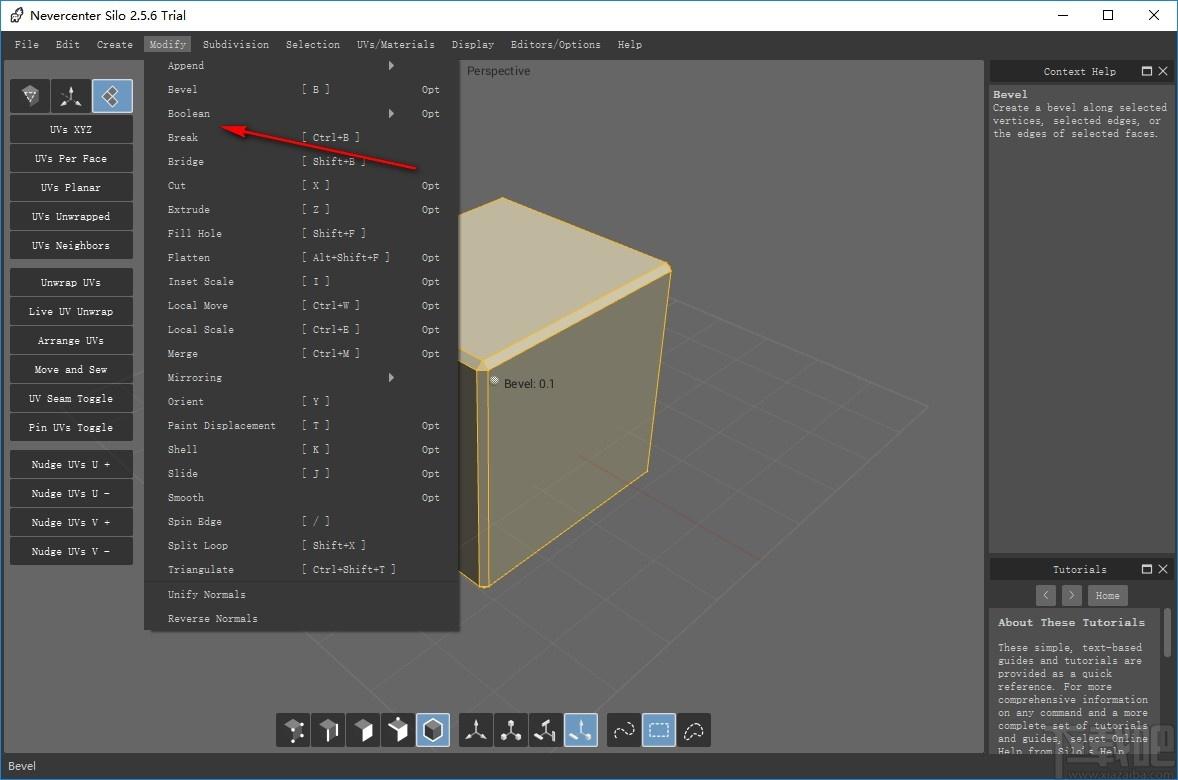The image size is (1178, 780).
Task: Open Bevel options via Opt
Action: click(430, 89)
